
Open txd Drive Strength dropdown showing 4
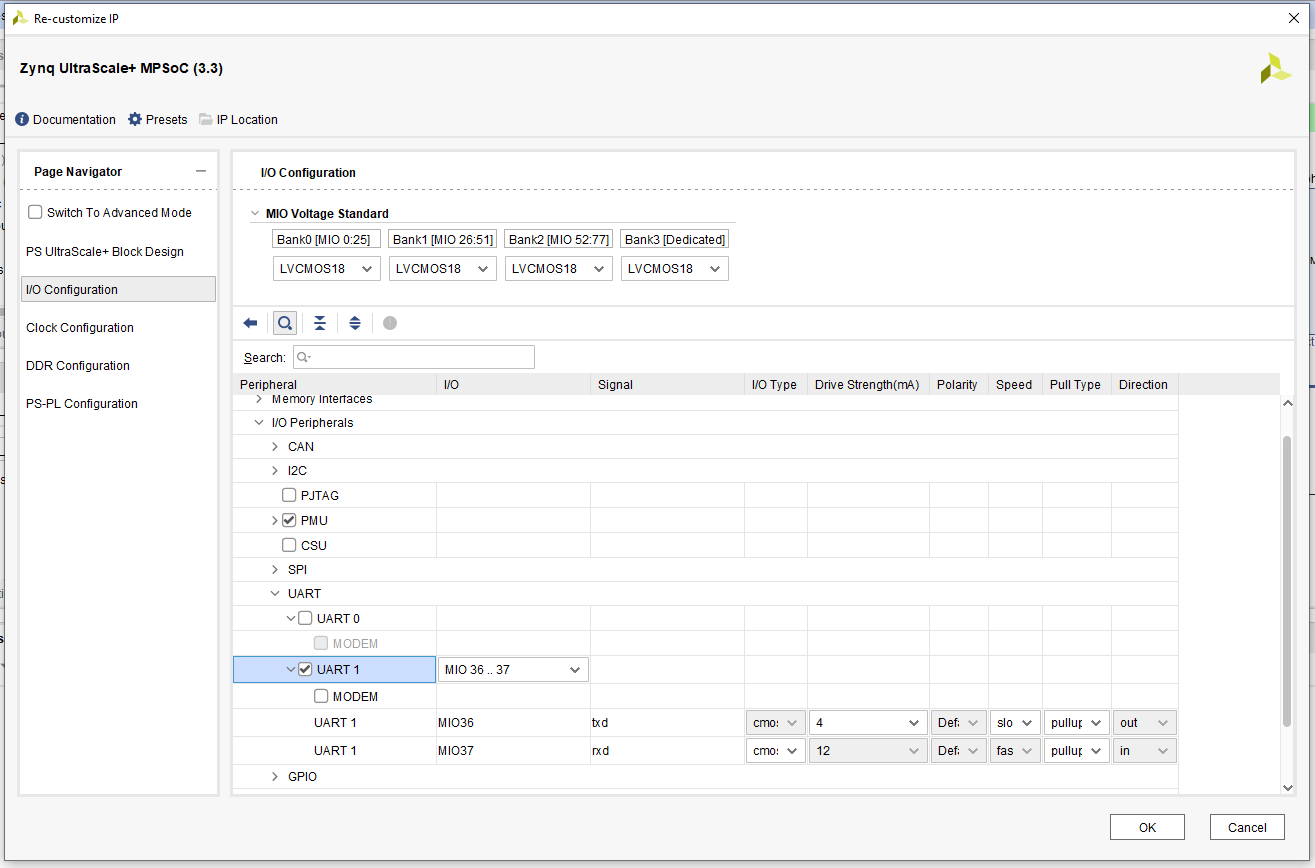(868, 723)
